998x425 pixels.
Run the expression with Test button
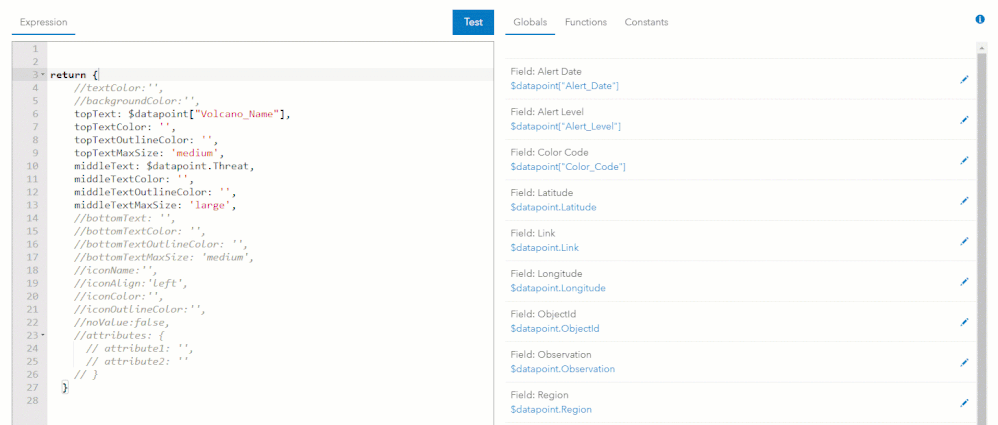click(x=473, y=22)
